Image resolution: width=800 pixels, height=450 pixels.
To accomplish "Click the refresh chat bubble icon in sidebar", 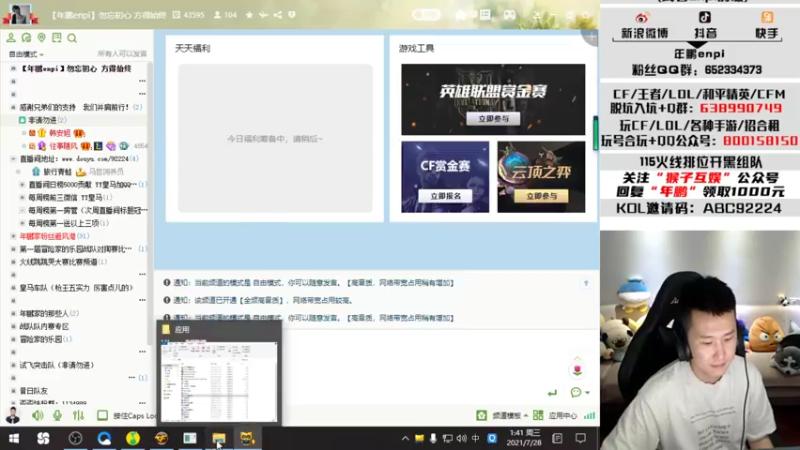I will pos(26,38).
